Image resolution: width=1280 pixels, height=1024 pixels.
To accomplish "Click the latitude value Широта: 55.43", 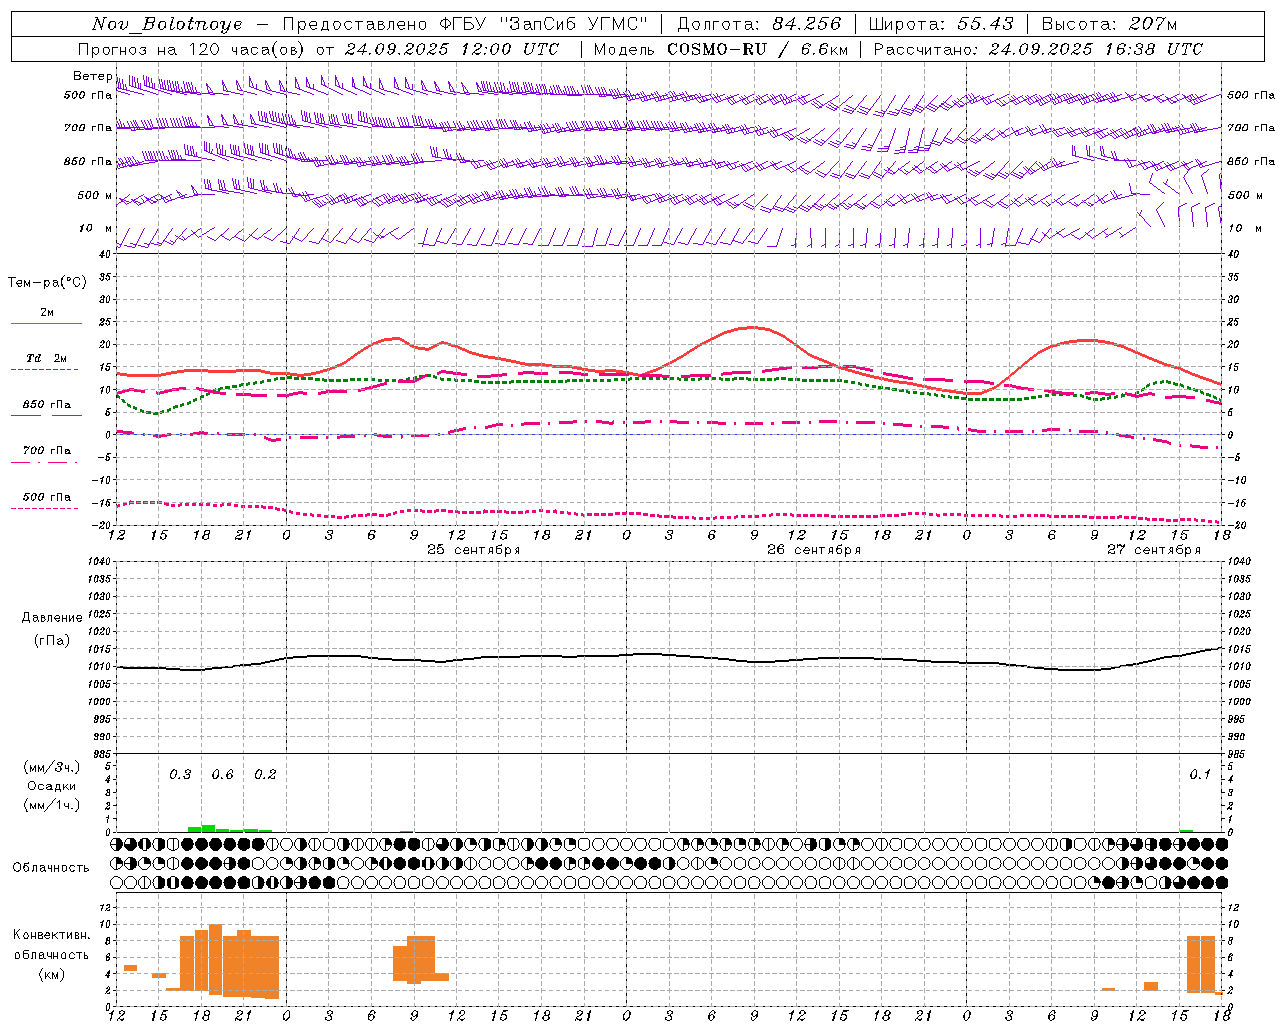I will point(941,24).
